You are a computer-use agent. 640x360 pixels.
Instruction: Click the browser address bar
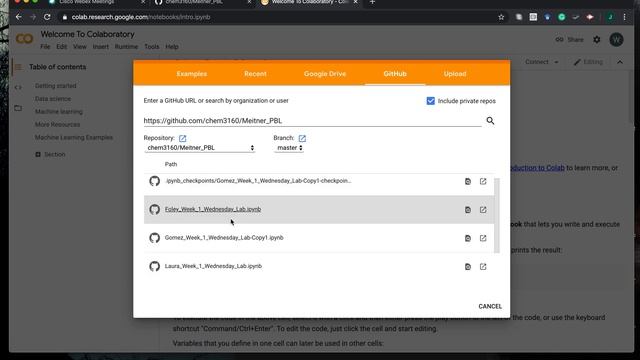pos(278,17)
